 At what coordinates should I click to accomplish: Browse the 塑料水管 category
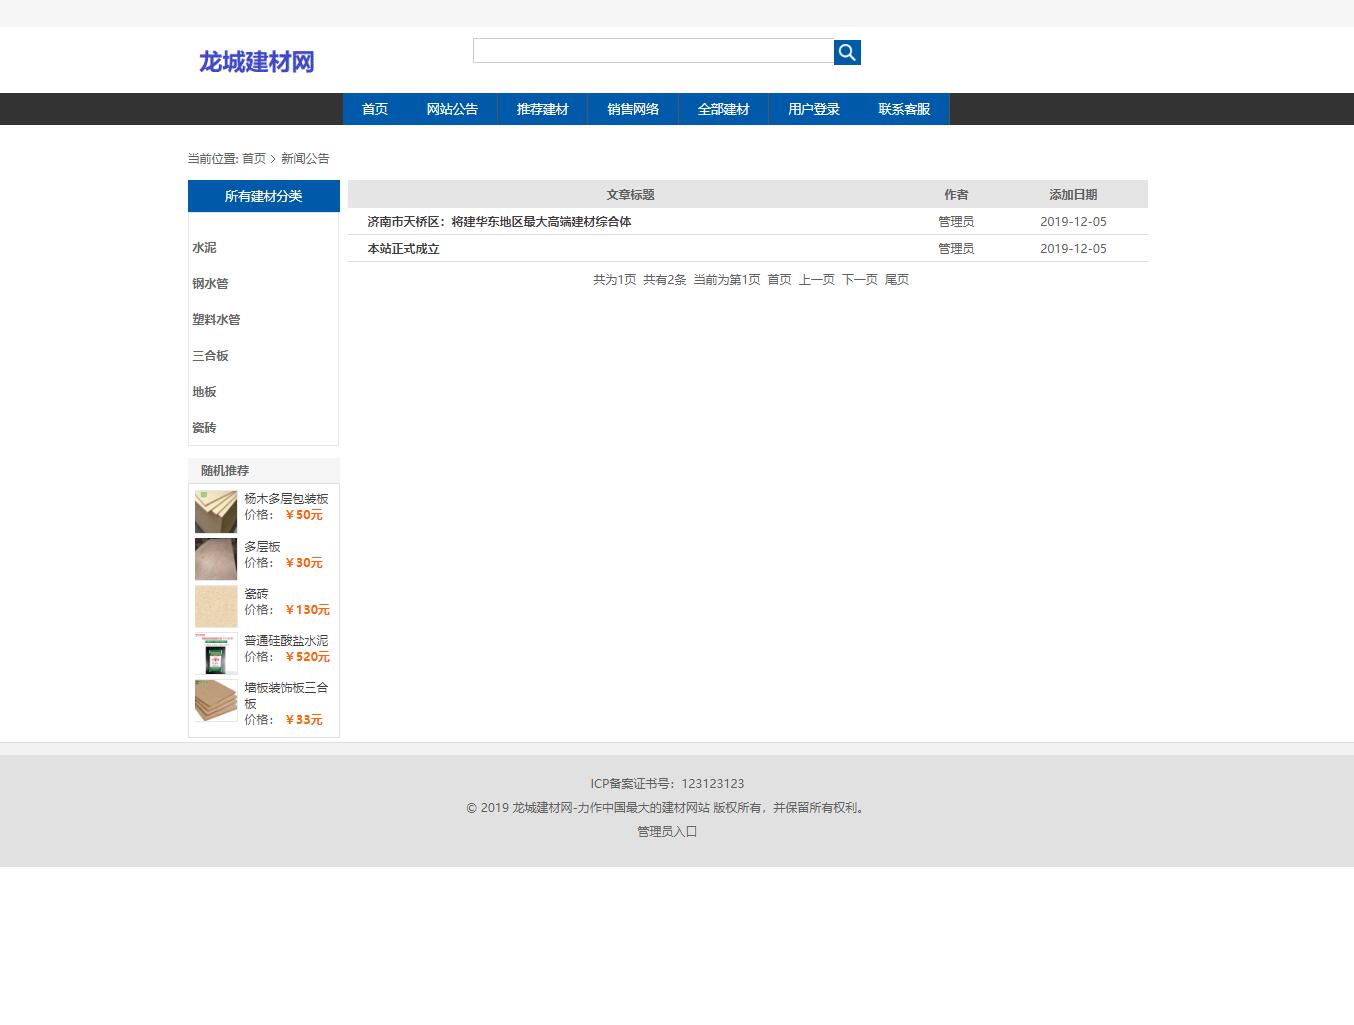(x=216, y=319)
